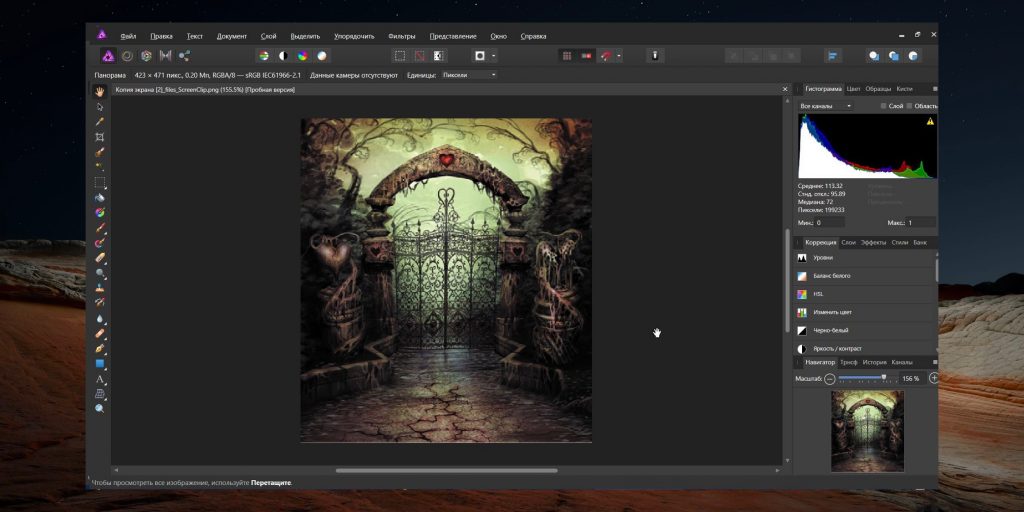Click the Navigator preview thumbnail
Image resolution: width=1024 pixels, height=512 pixels.
867,431
